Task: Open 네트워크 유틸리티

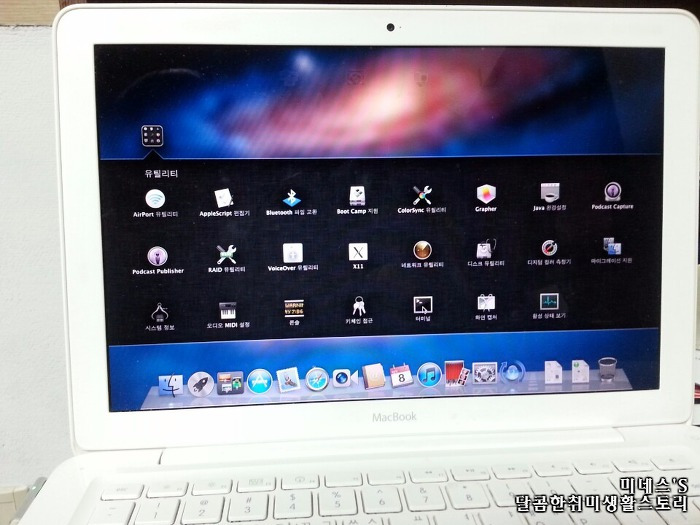Action: (x=422, y=250)
